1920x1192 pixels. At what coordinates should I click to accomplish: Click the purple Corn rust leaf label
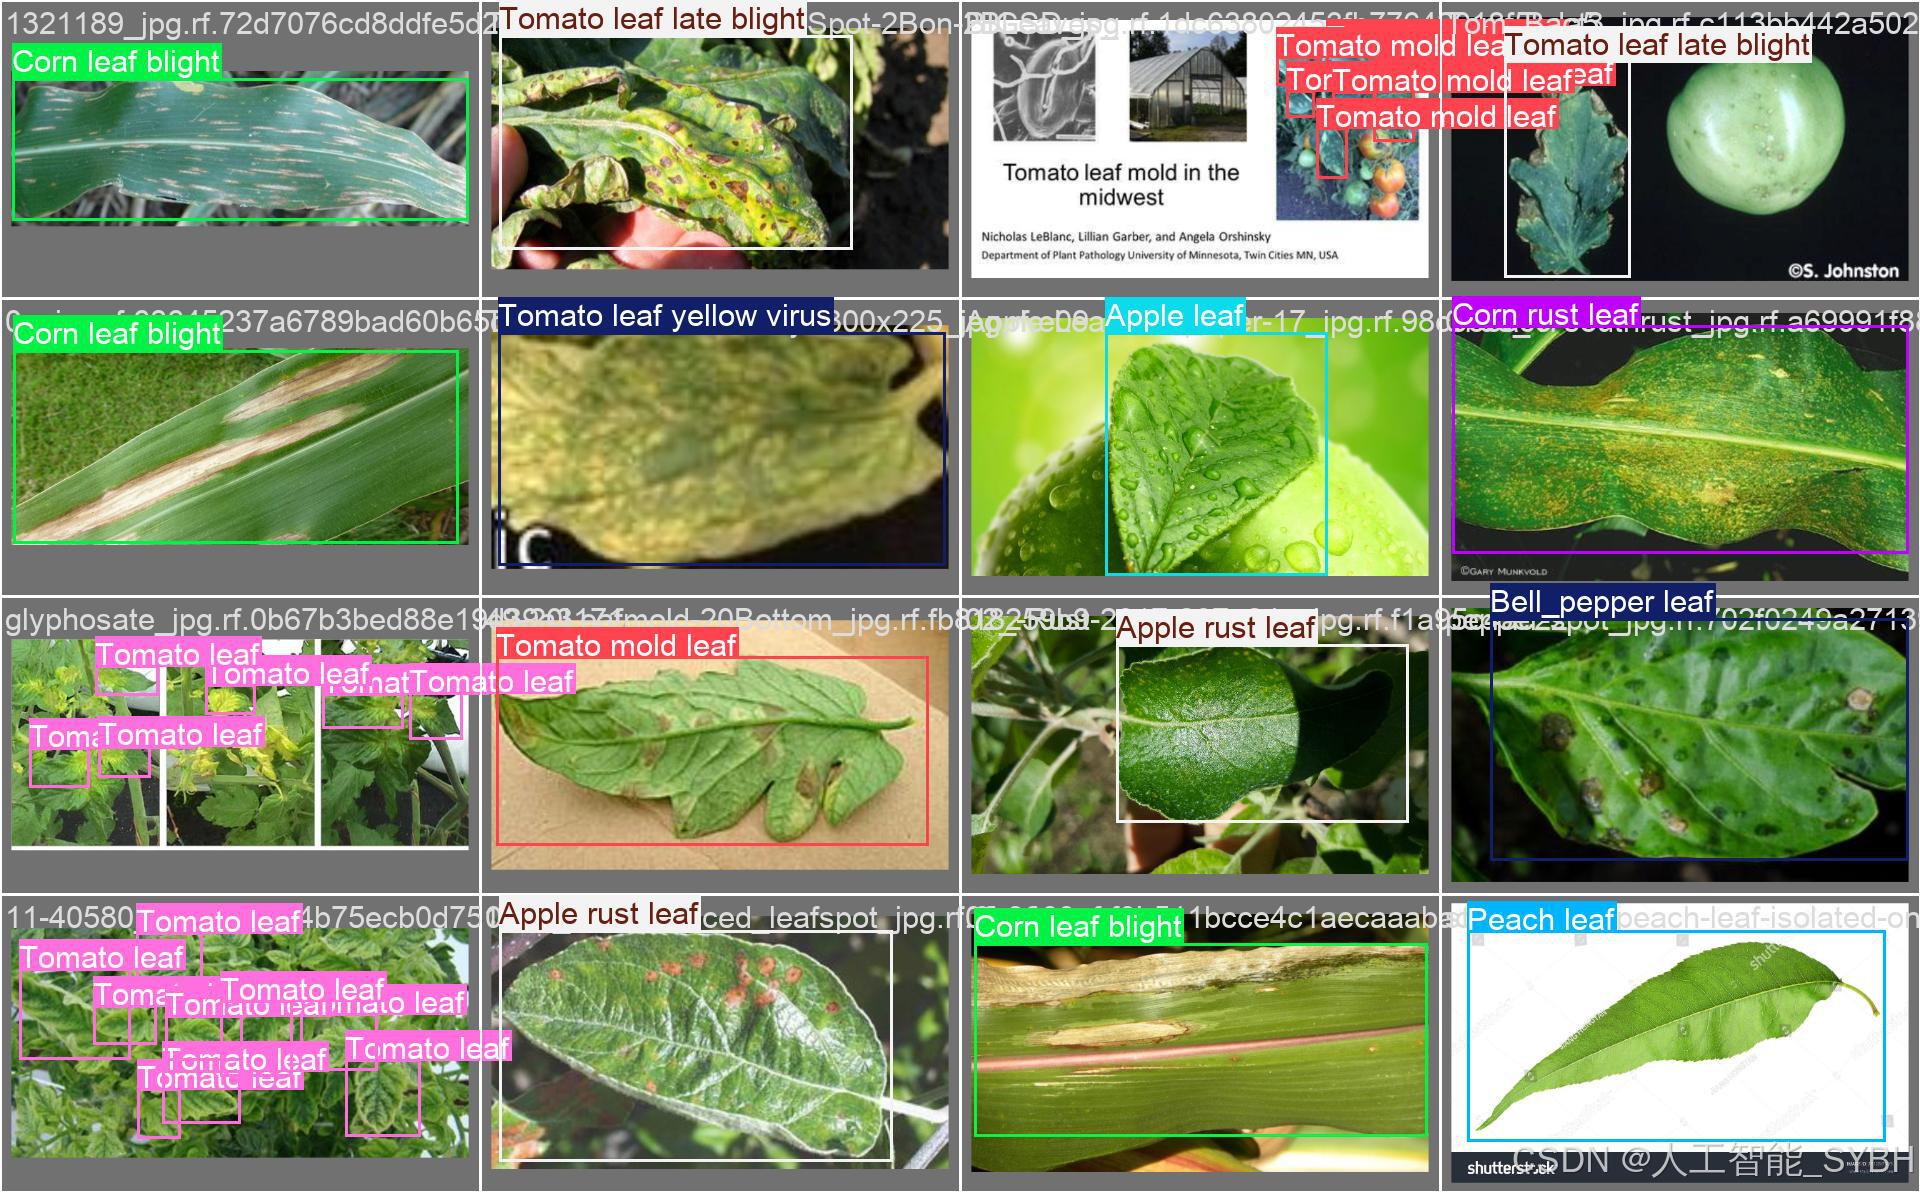[1545, 314]
